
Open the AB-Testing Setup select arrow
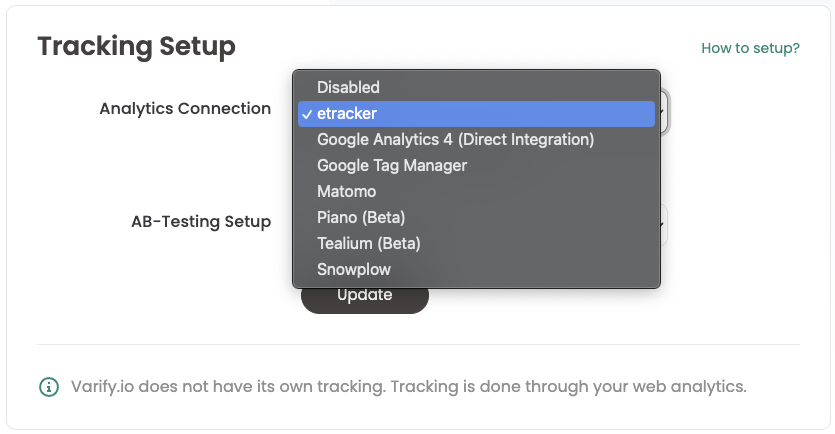coord(664,224)
